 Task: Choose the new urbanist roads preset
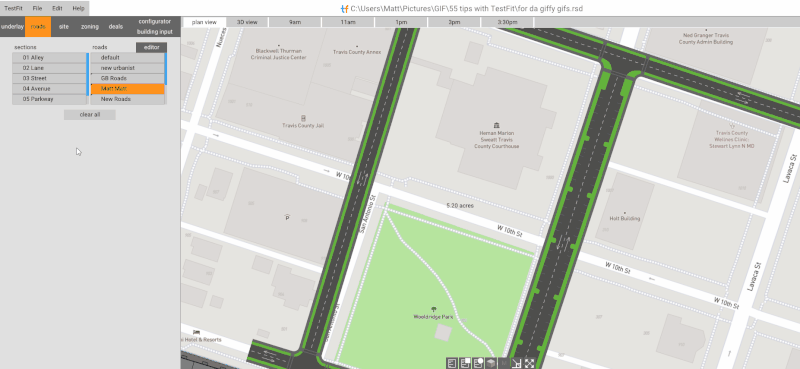click(128, 68)
